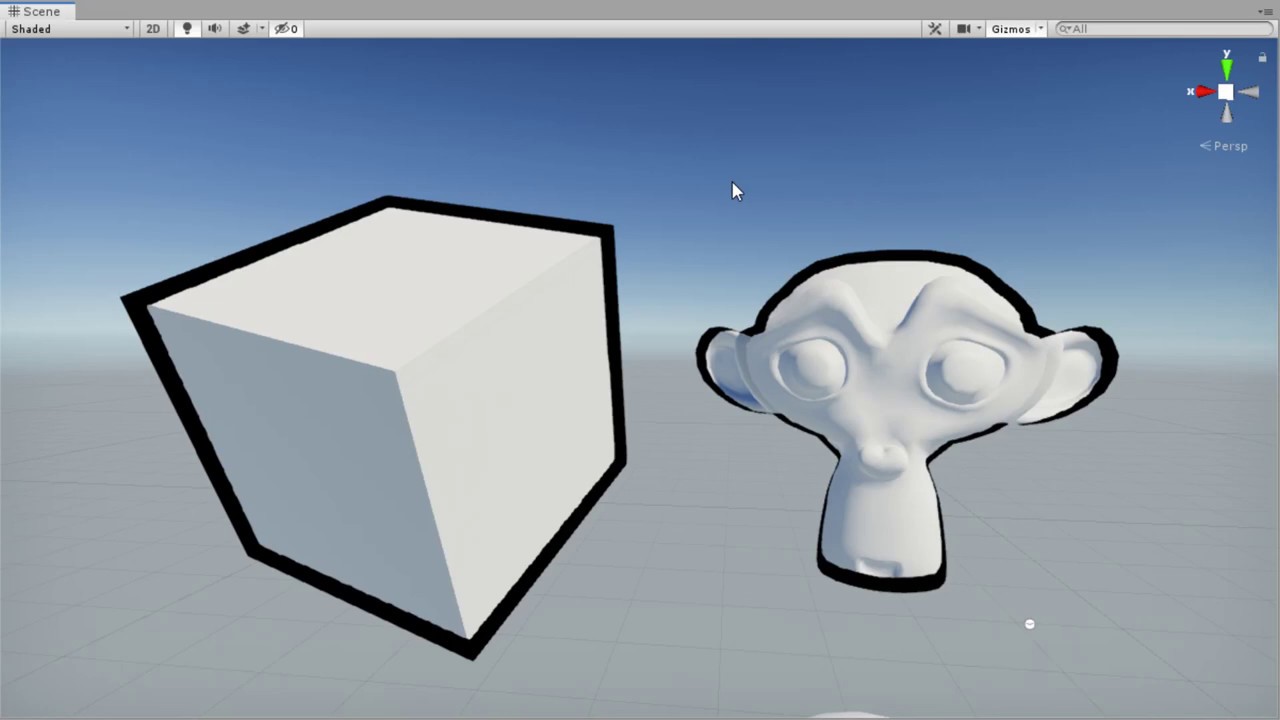Toggle scene audio speaker icon

[x=214, y=29]
